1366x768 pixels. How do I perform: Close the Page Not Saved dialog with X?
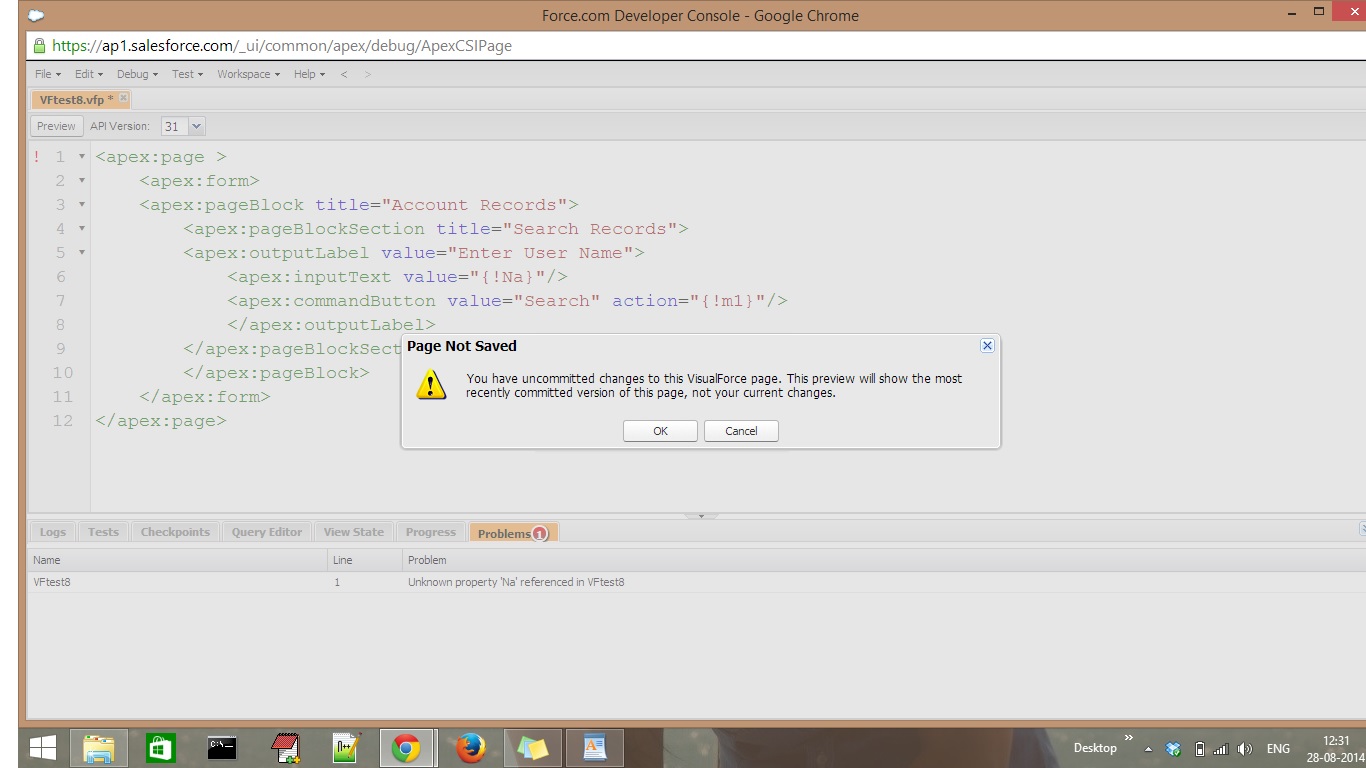coord(987,346)
